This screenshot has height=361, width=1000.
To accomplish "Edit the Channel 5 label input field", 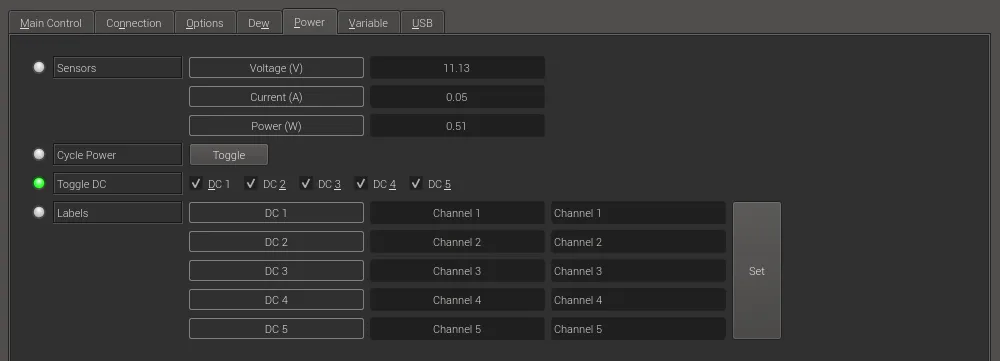I will click(x=638, y=329).
